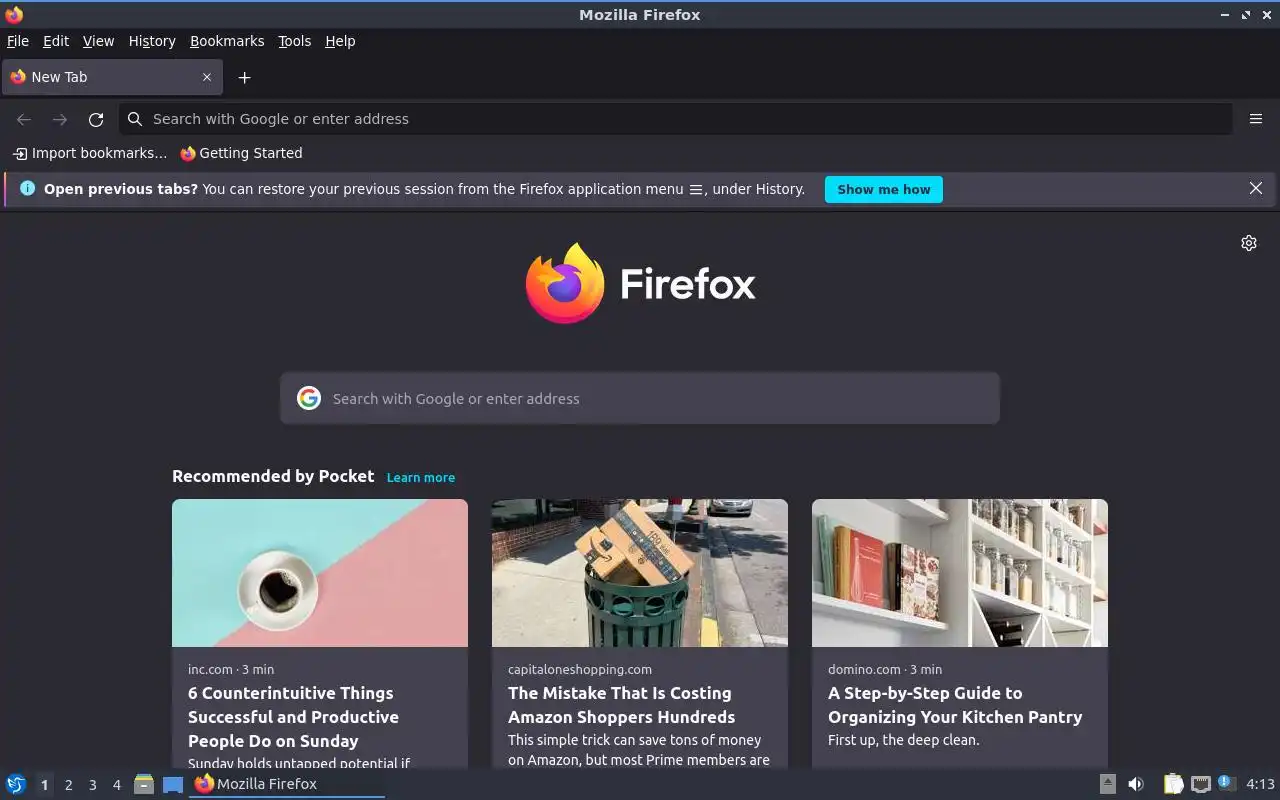This screenshot has width=1280, height=800.
Task: Click the forward navigation arrow
Action: (x=60, y=119)
